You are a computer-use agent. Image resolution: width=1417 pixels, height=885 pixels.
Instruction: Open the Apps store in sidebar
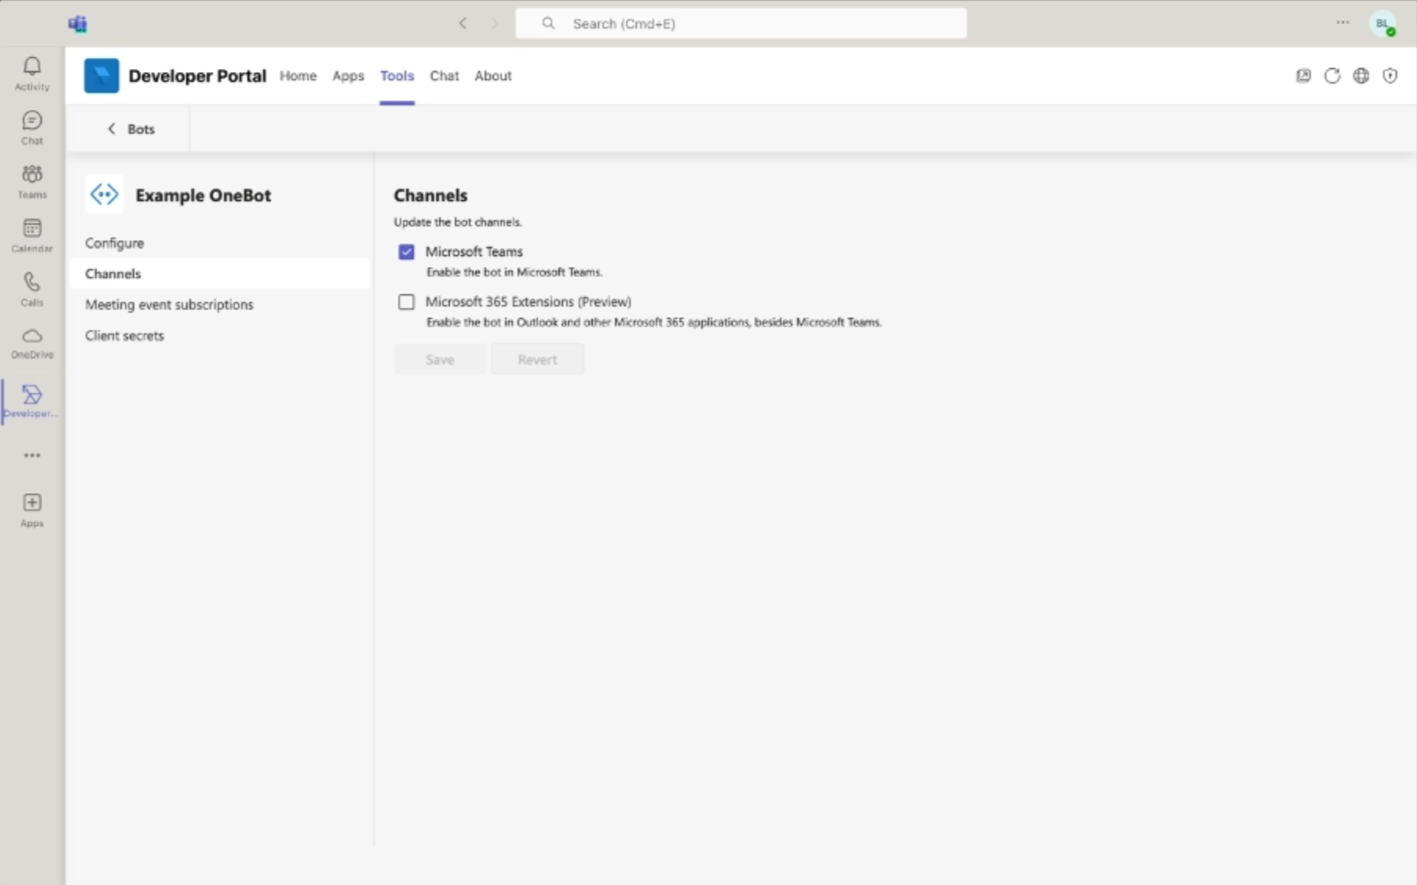click(32, 509)
